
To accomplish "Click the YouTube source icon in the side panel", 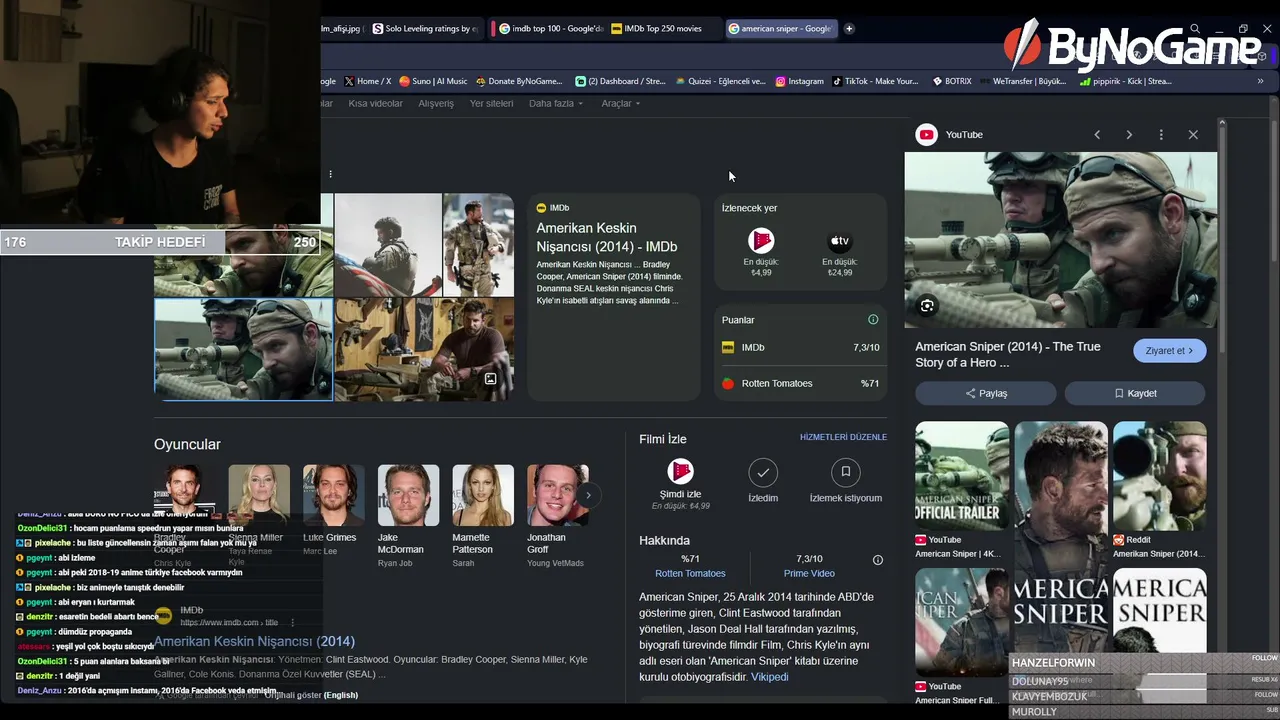I will pos(927,135).
